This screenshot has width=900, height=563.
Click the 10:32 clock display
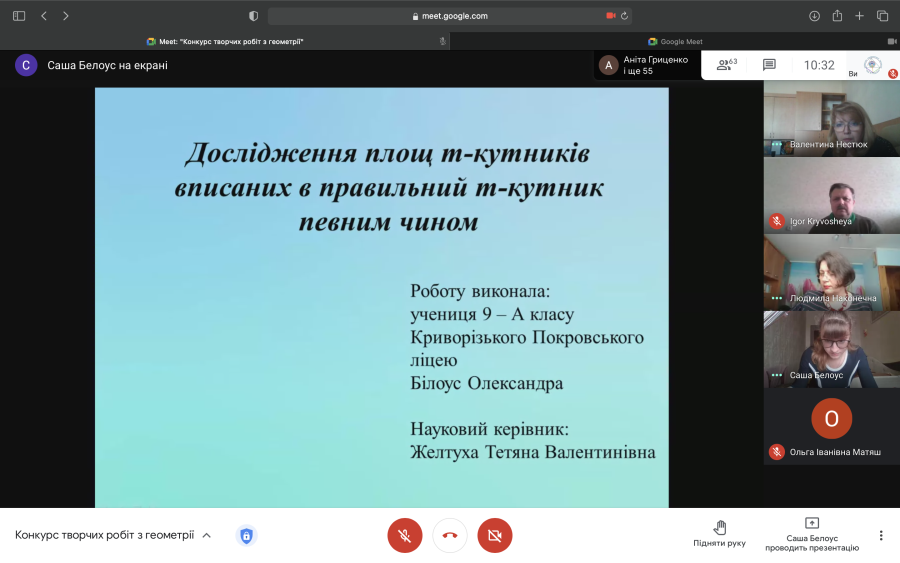pyautogui.click(x=819, y=65)
